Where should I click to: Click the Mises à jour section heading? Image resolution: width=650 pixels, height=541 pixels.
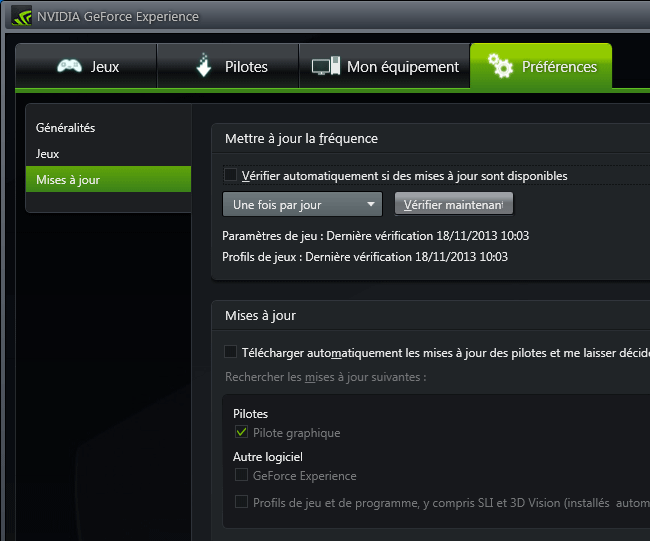pos(260,315)
